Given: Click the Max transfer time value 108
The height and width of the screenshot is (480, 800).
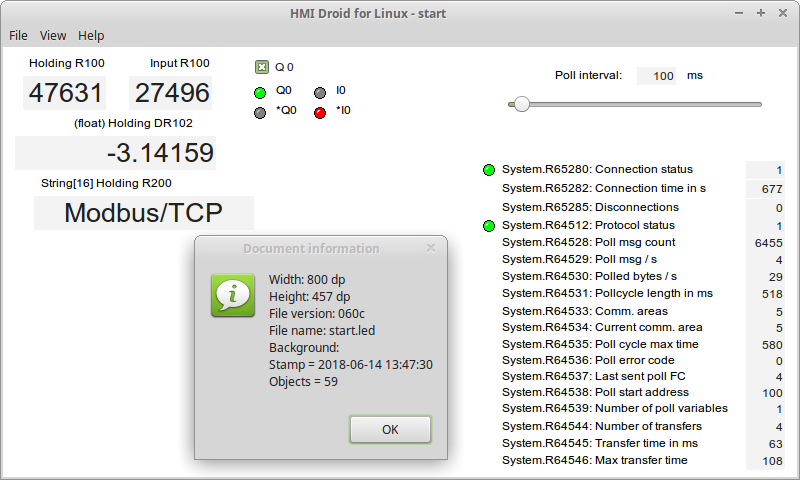Looking at the screenshot, I should coord(765,461).
